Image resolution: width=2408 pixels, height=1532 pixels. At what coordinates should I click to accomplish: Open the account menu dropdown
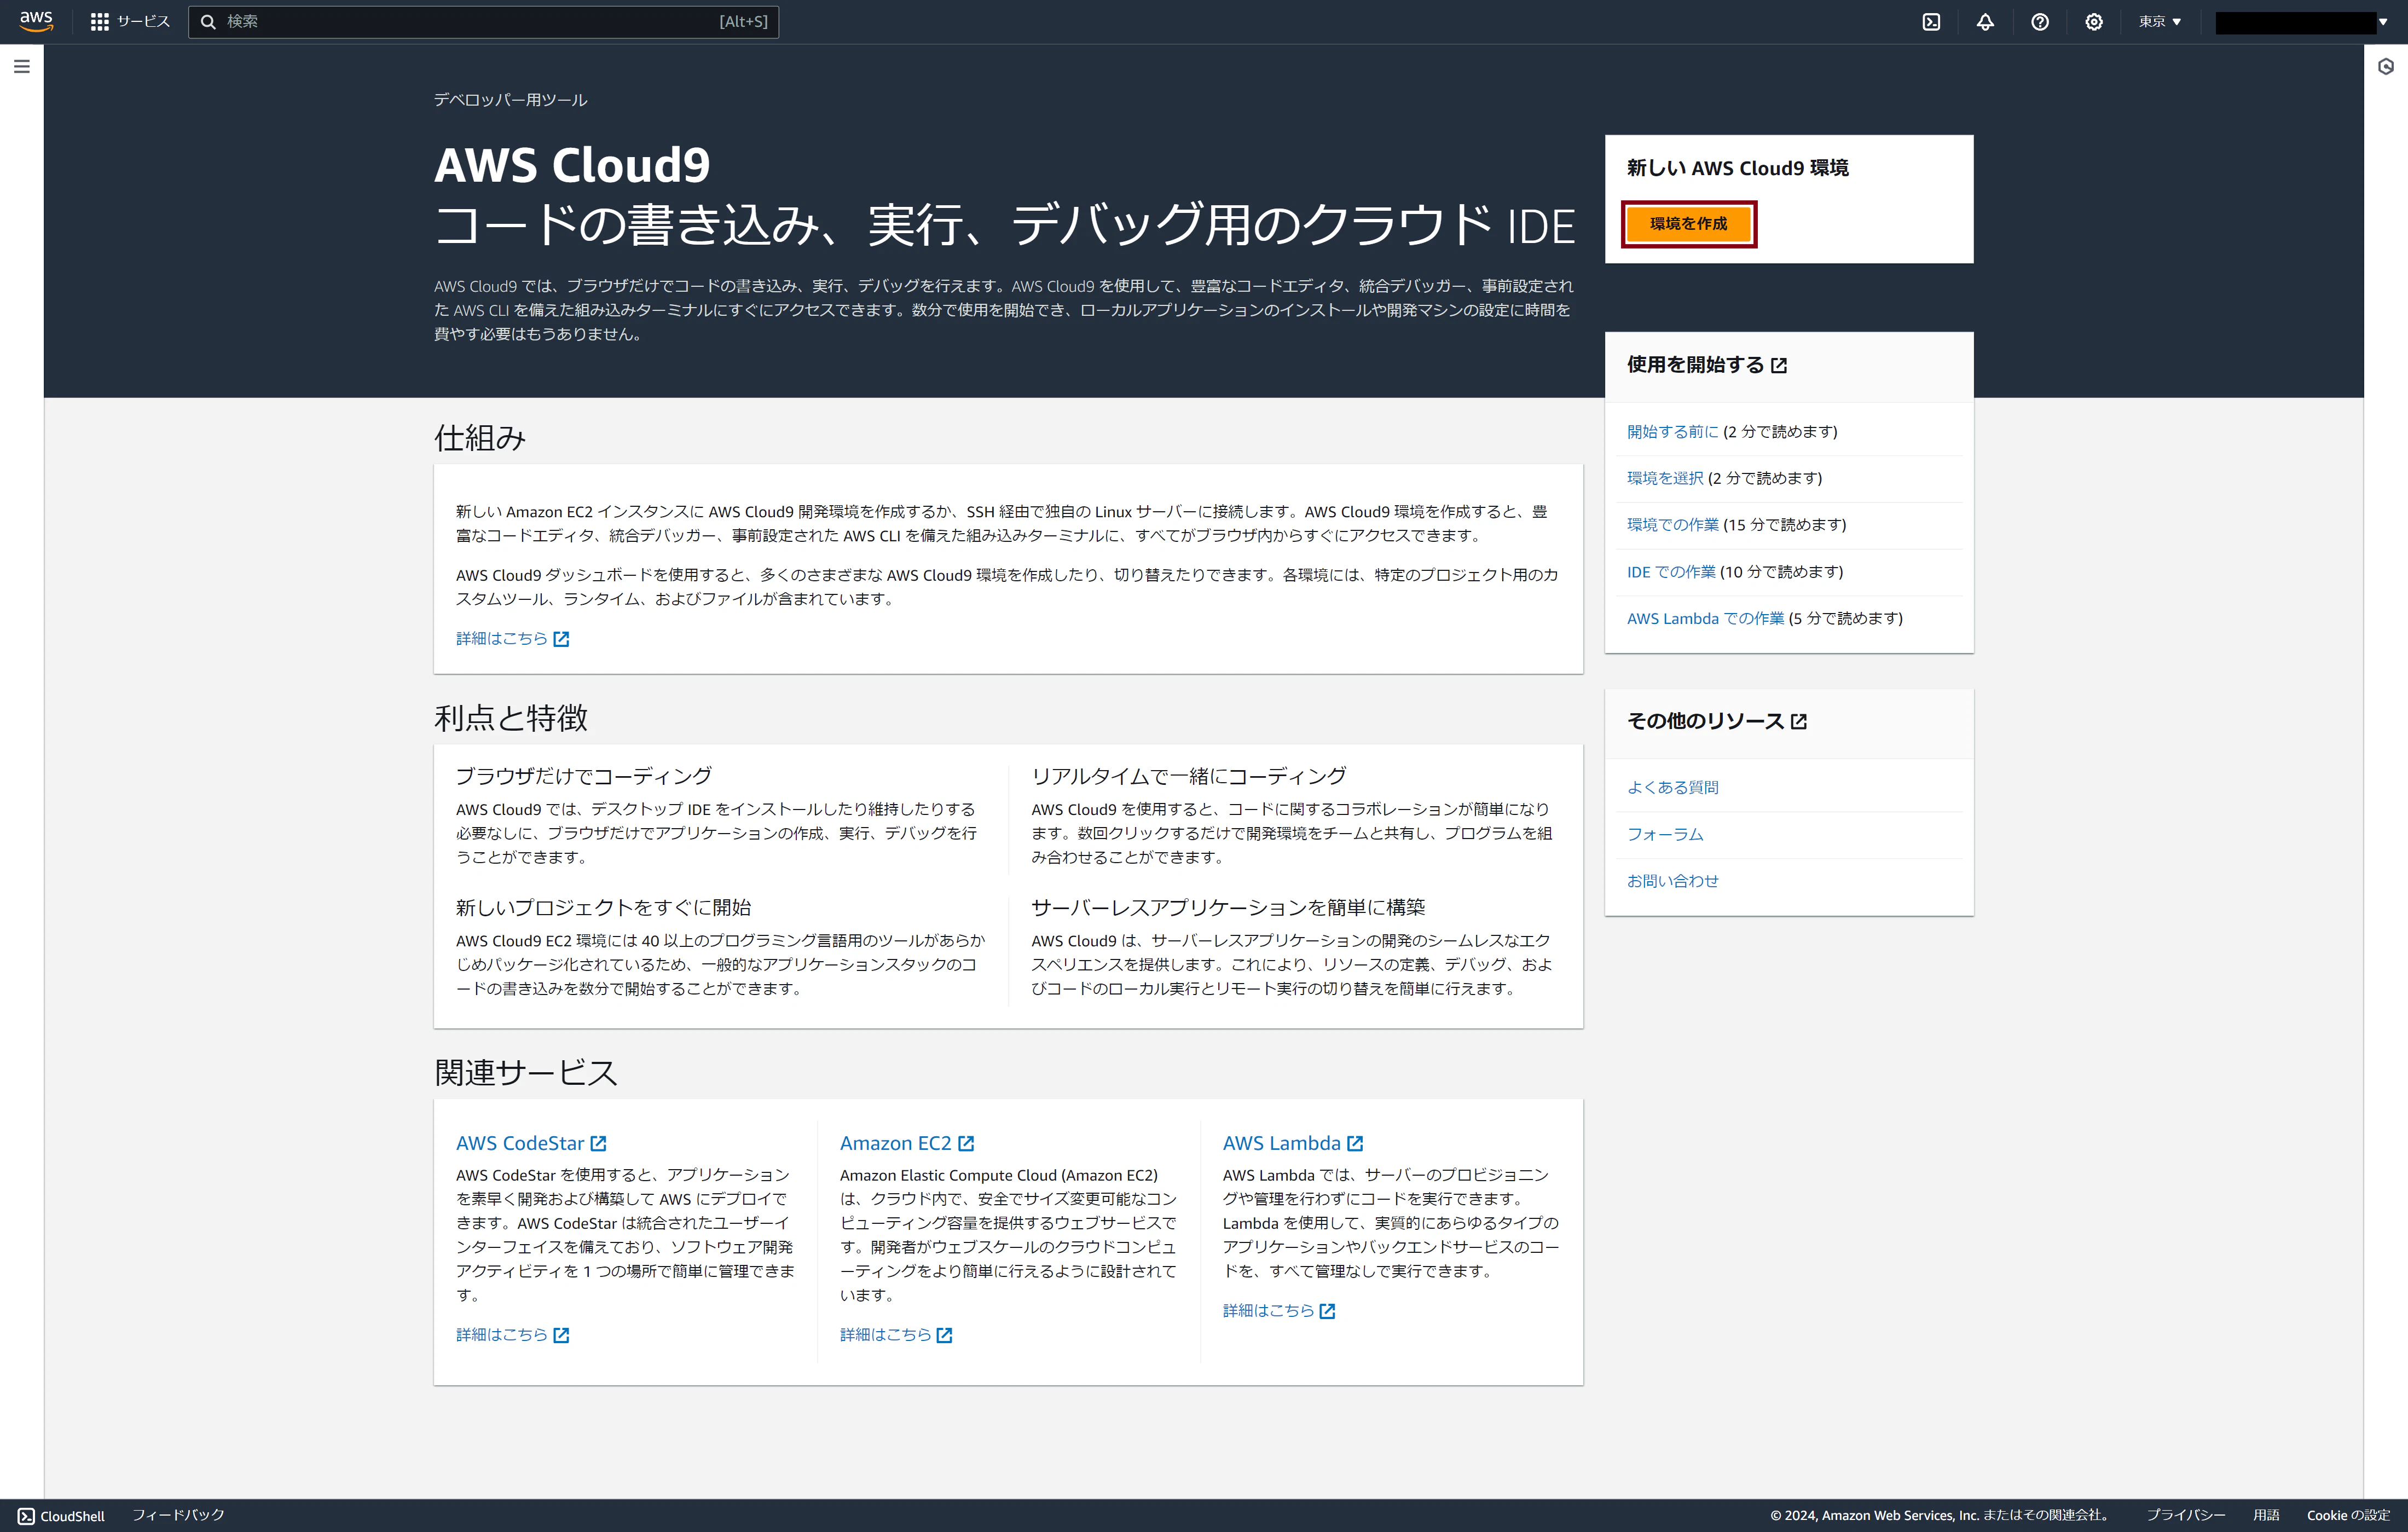(x=2301, y=22)
